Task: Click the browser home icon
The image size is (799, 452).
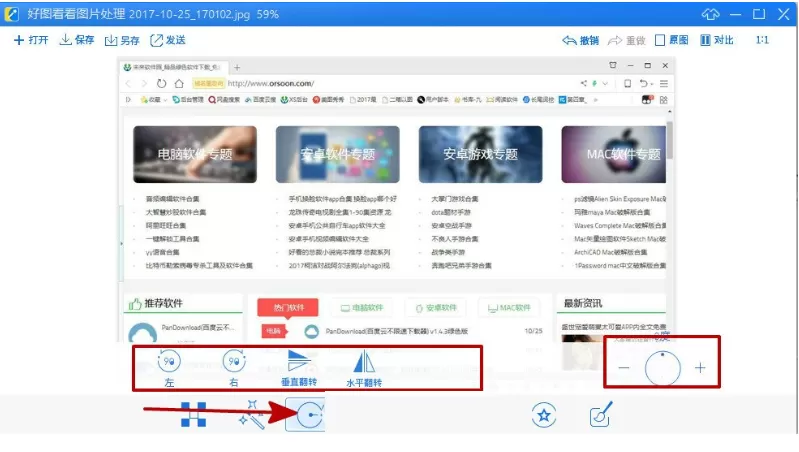Action: 179,84
